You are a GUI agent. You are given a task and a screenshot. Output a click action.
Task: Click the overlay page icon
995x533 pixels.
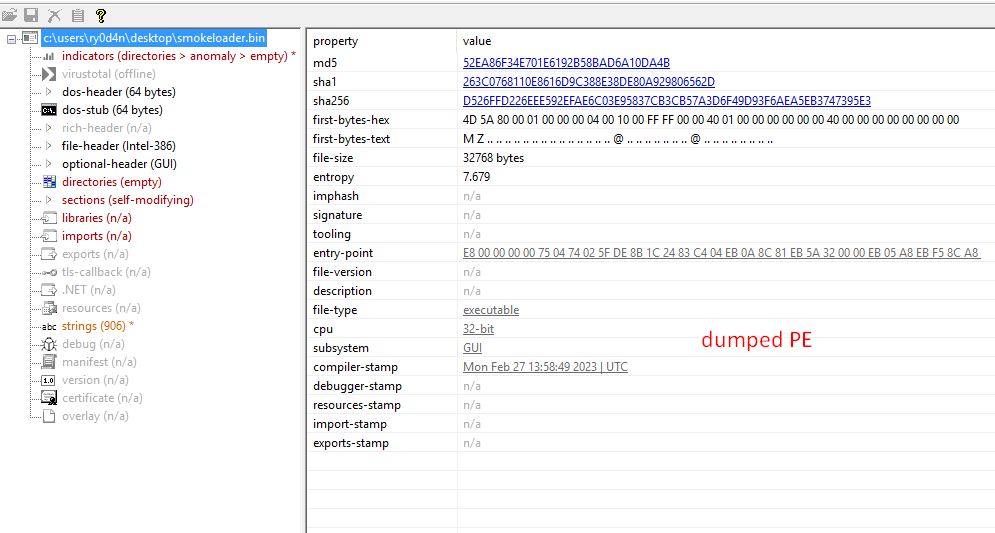tap(49, 416)
